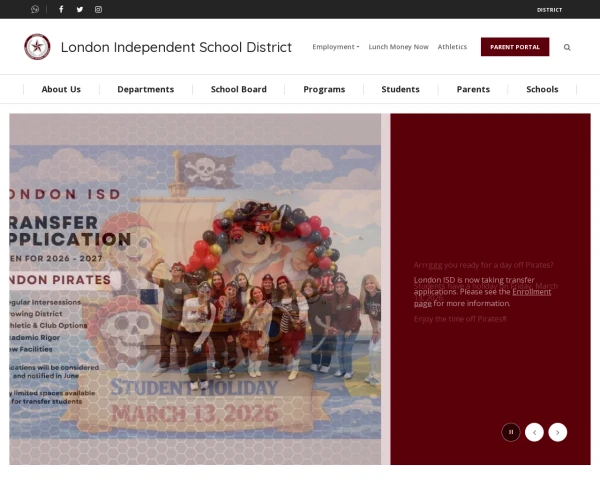This screenshot has width=600, height=480.
Task: Expand the Employment dropdown
Action: point(335,47)
